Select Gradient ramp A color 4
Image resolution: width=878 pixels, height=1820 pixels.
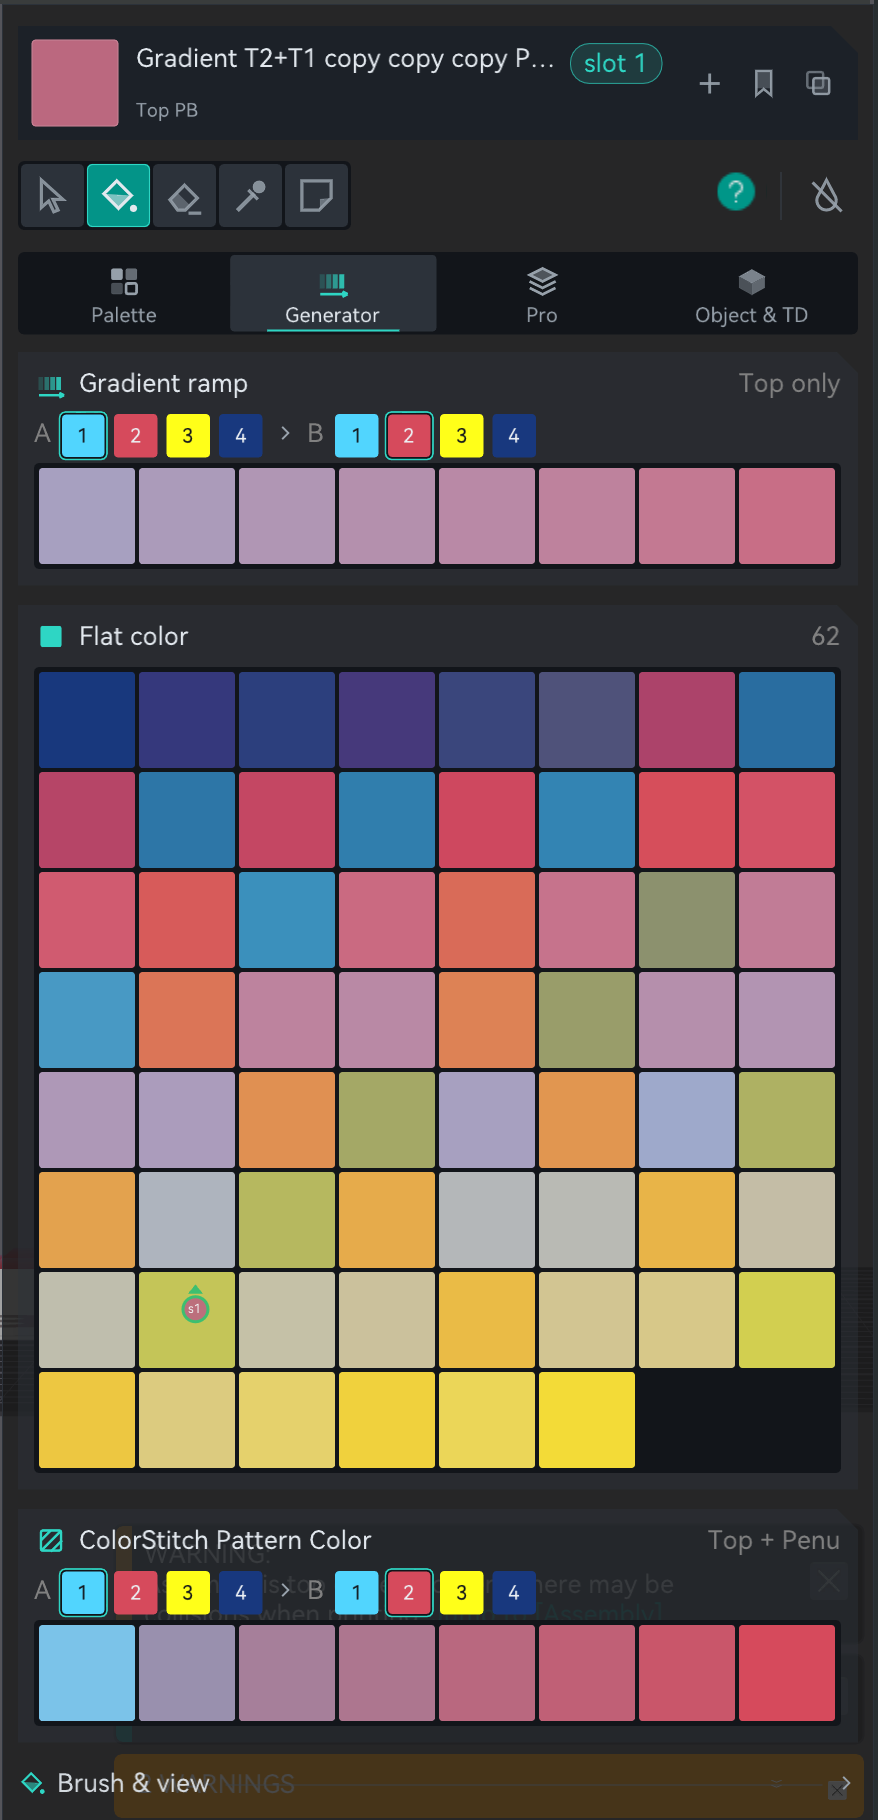pyautogui.click(x=240, y=436)
